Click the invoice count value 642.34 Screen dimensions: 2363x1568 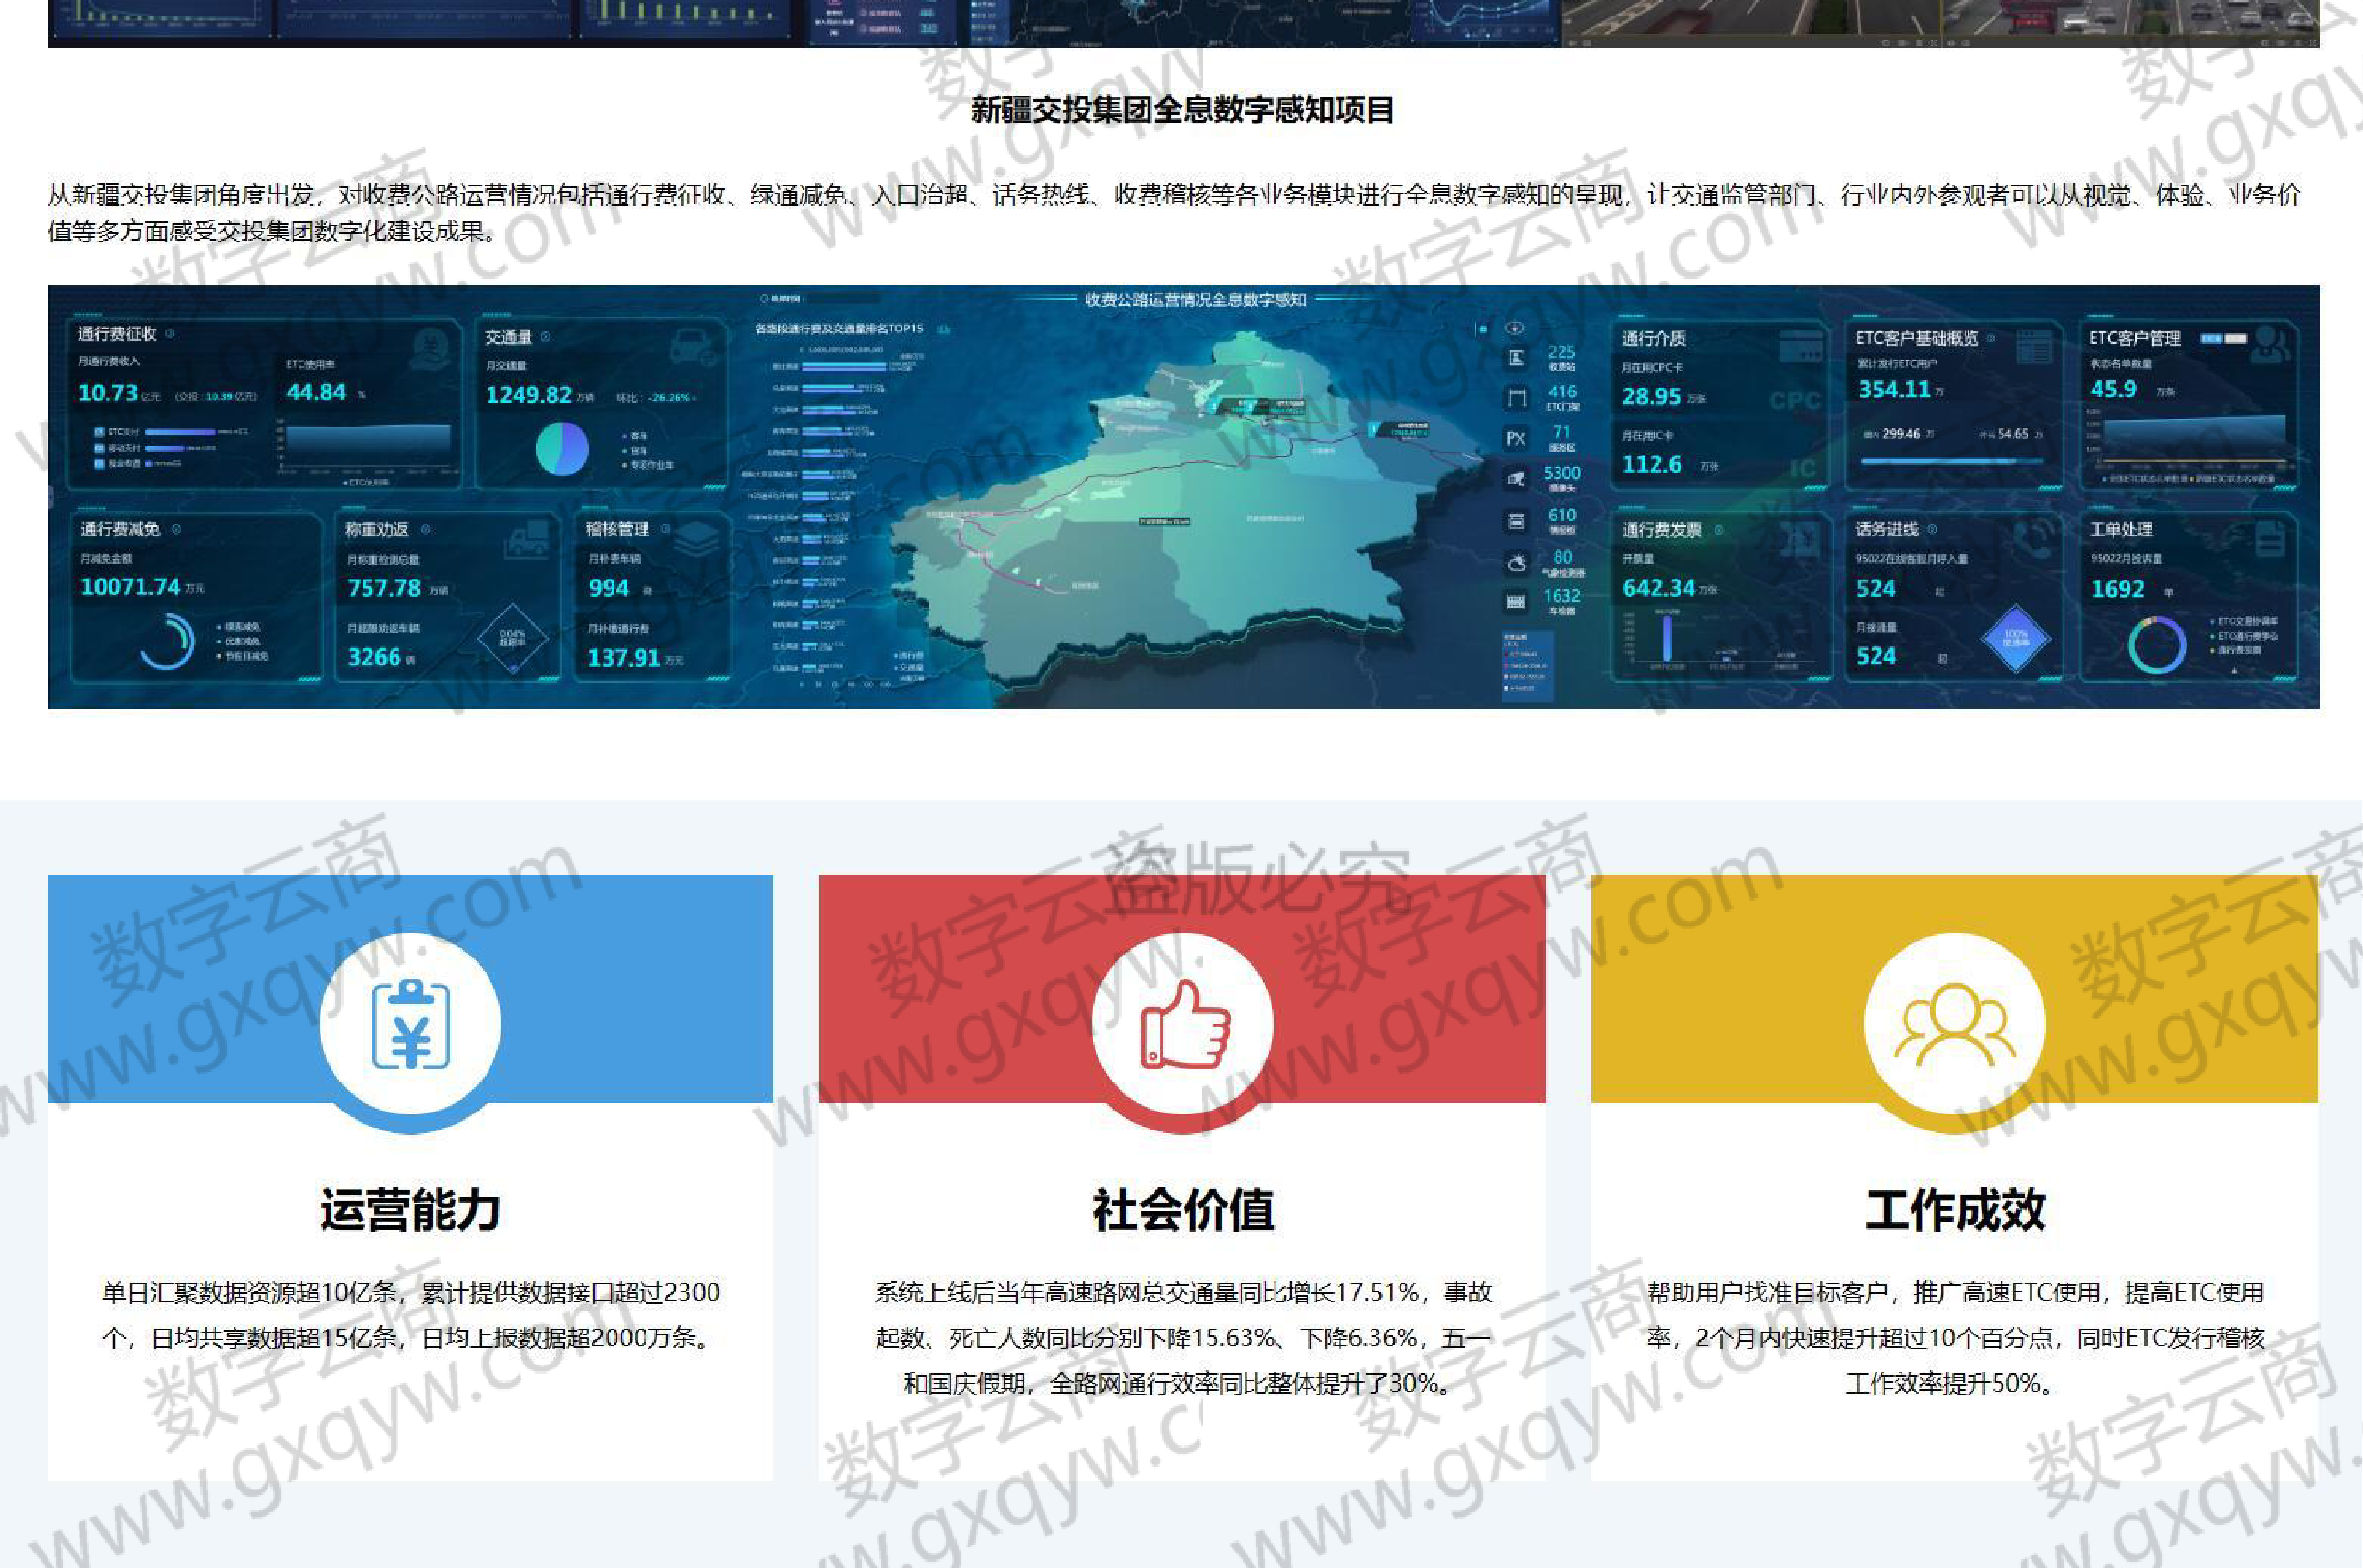click(1659, 588)
